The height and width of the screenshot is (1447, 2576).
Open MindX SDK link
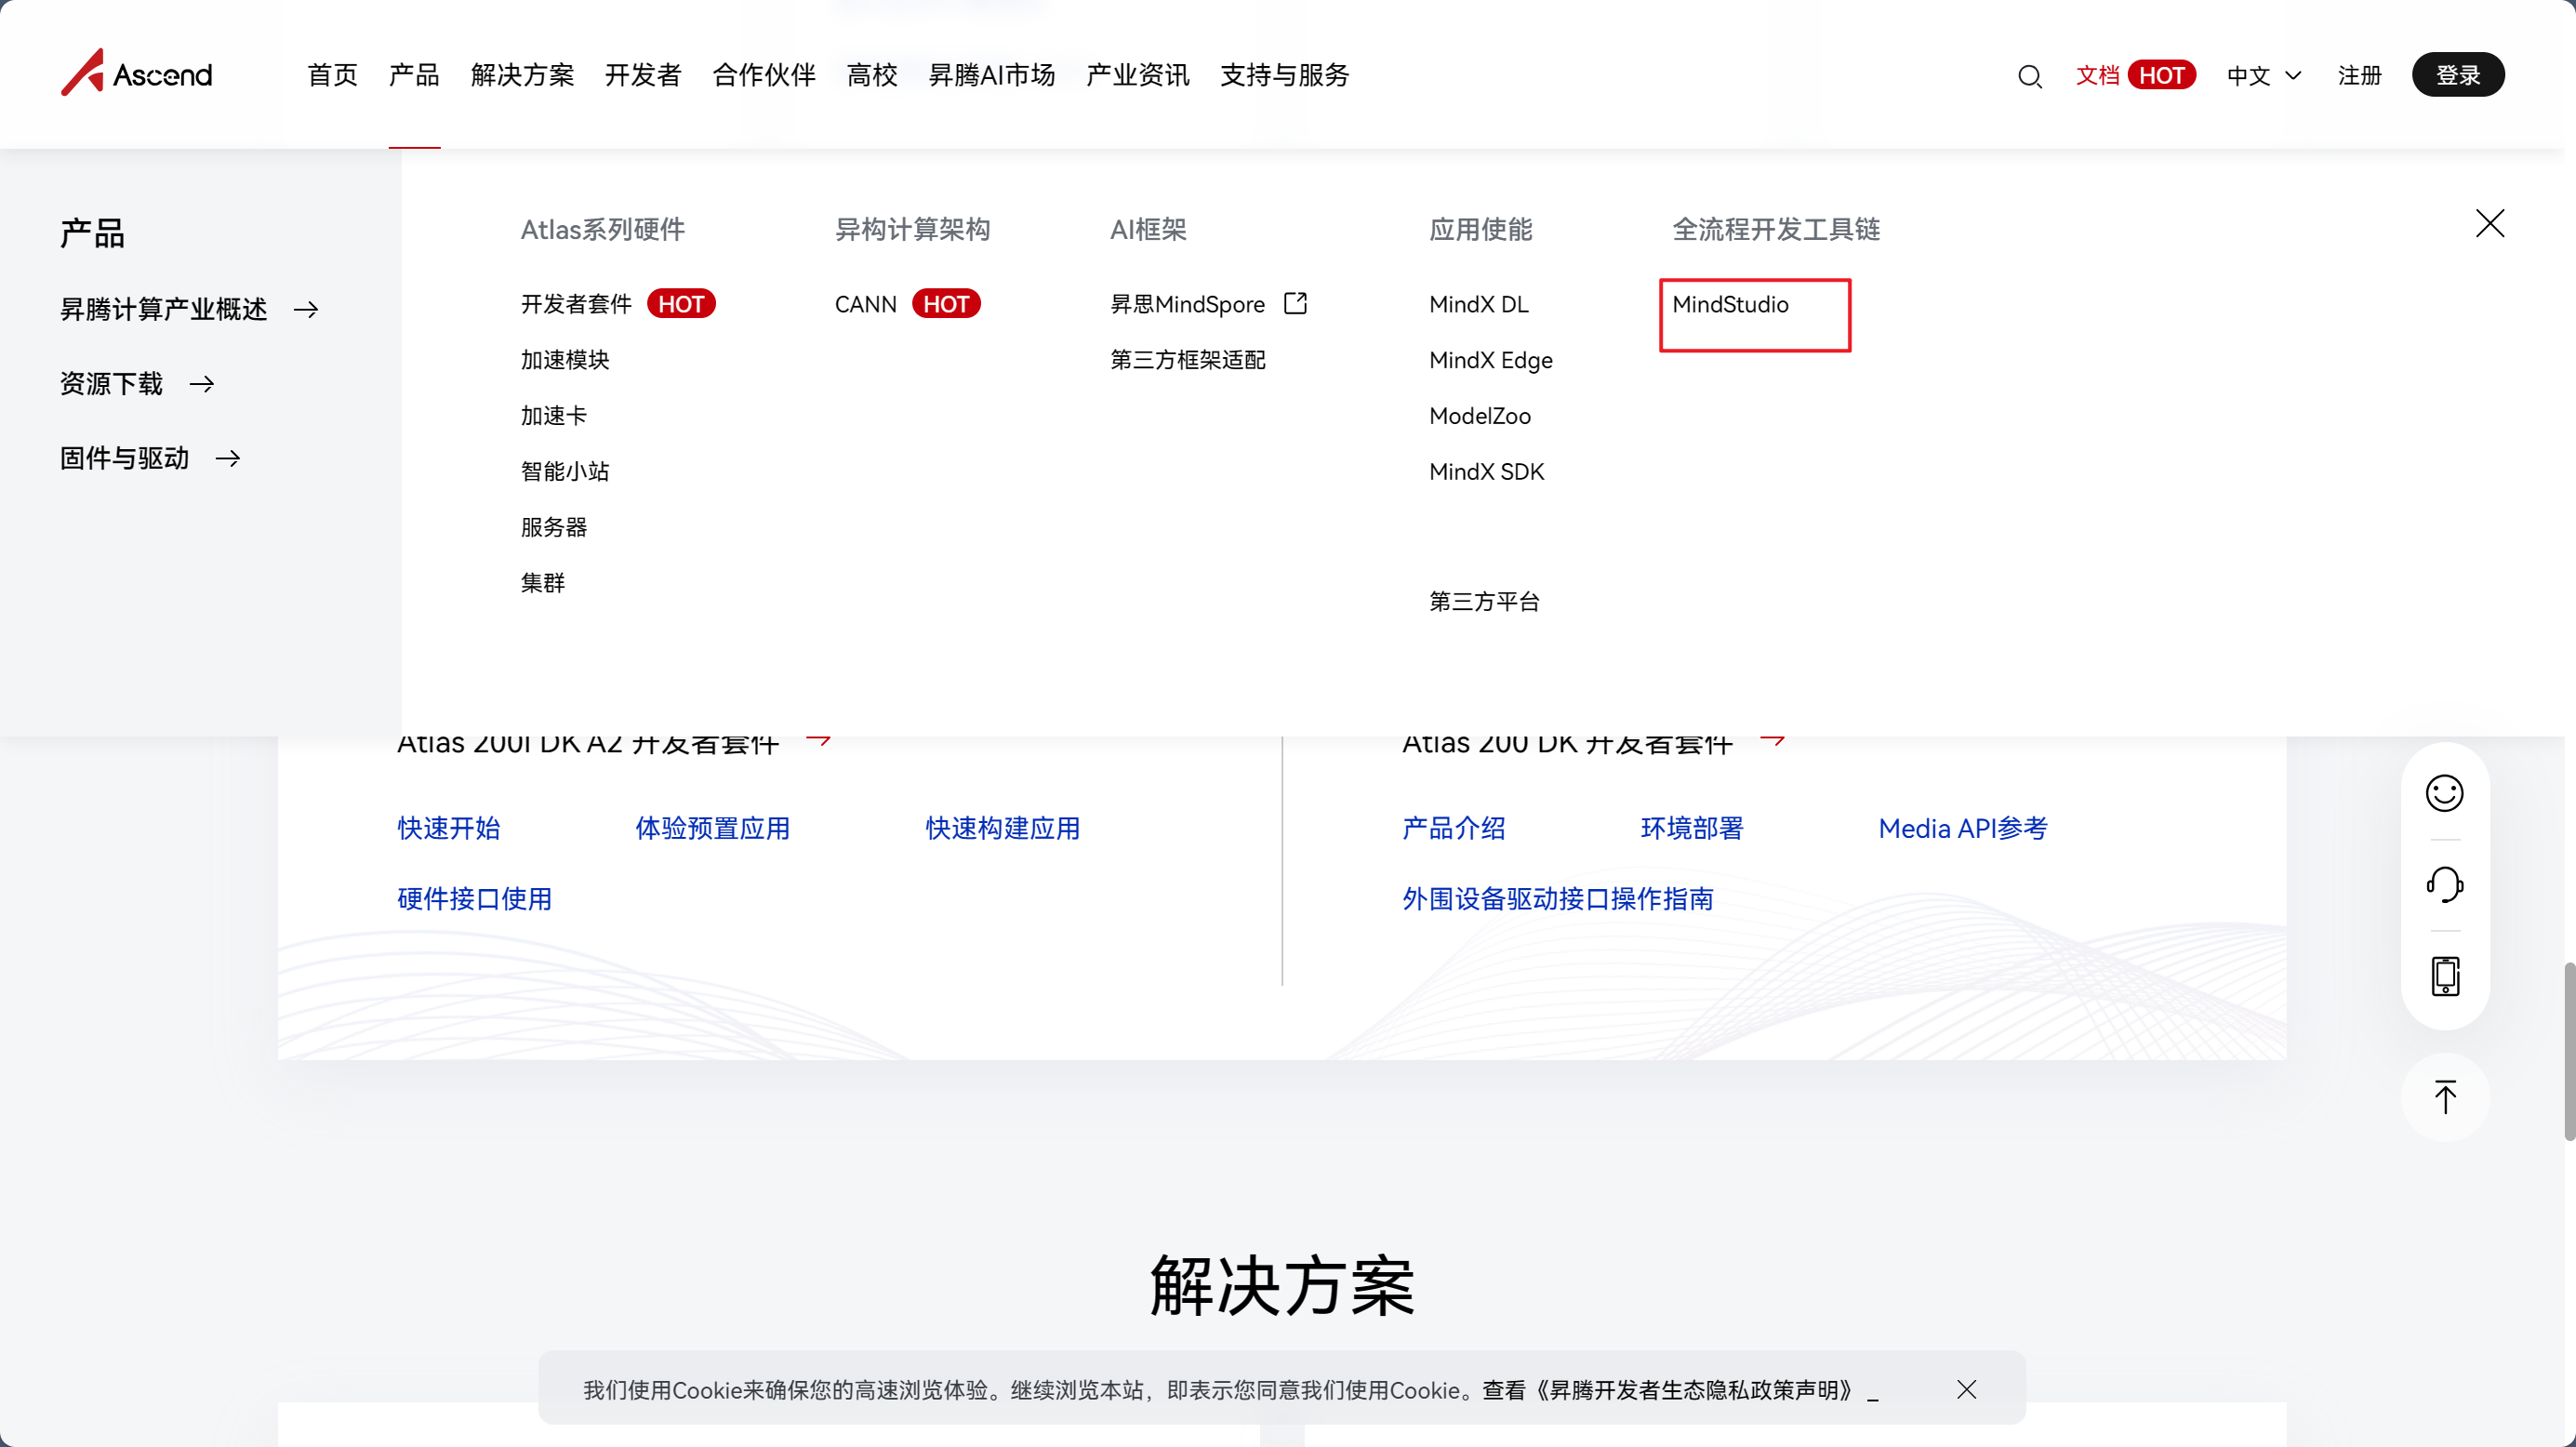tap(1486, 471)
